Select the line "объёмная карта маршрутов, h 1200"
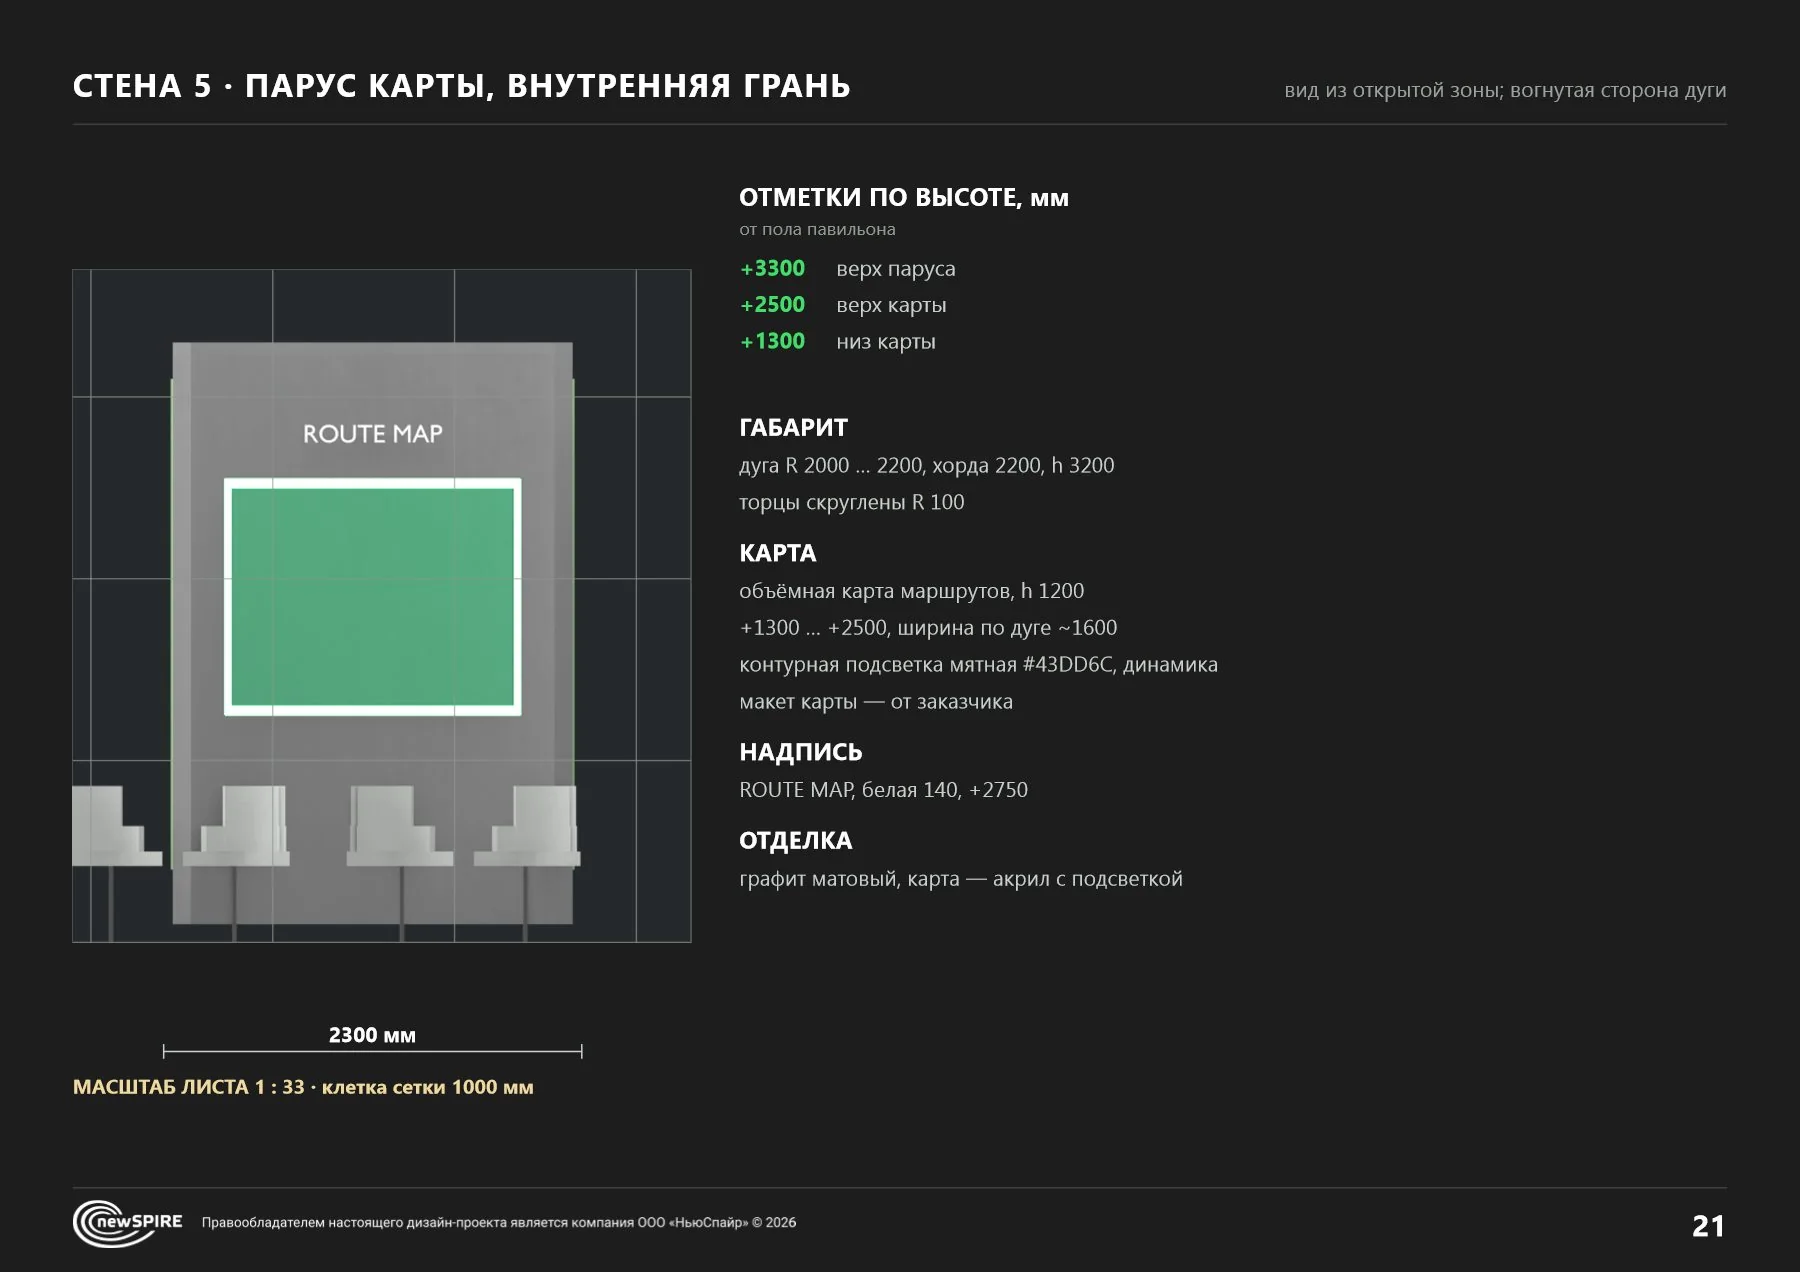 912,591
